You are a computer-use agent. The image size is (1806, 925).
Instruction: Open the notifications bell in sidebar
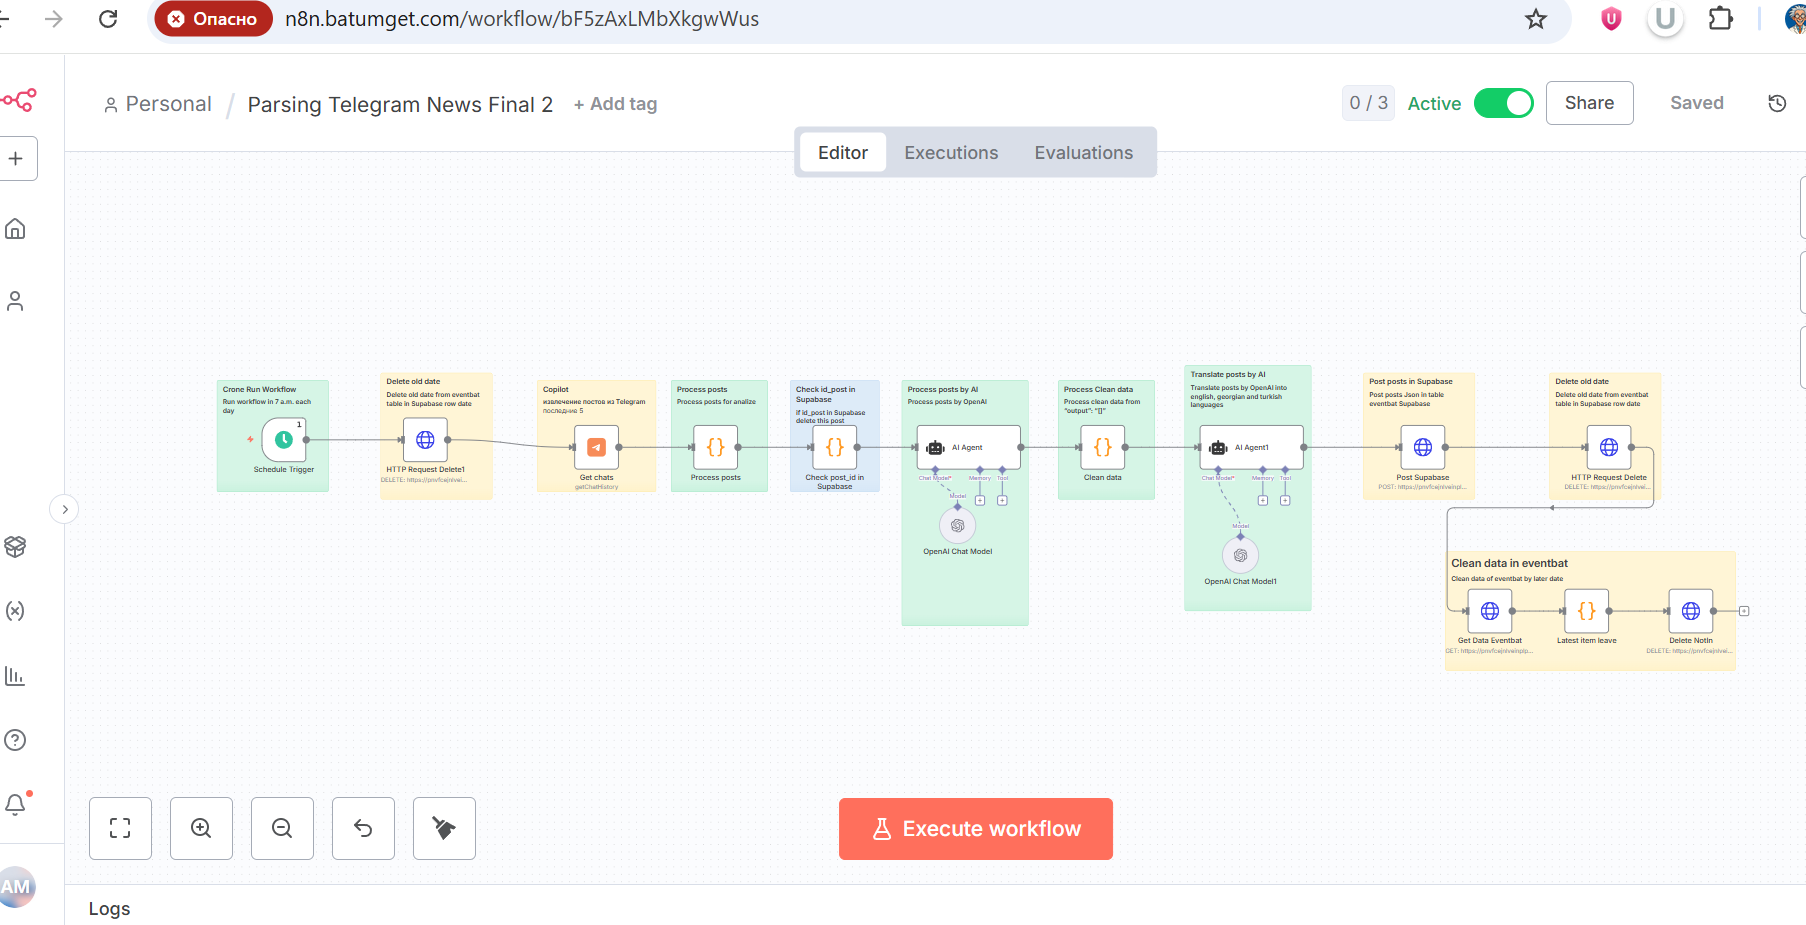15,804
